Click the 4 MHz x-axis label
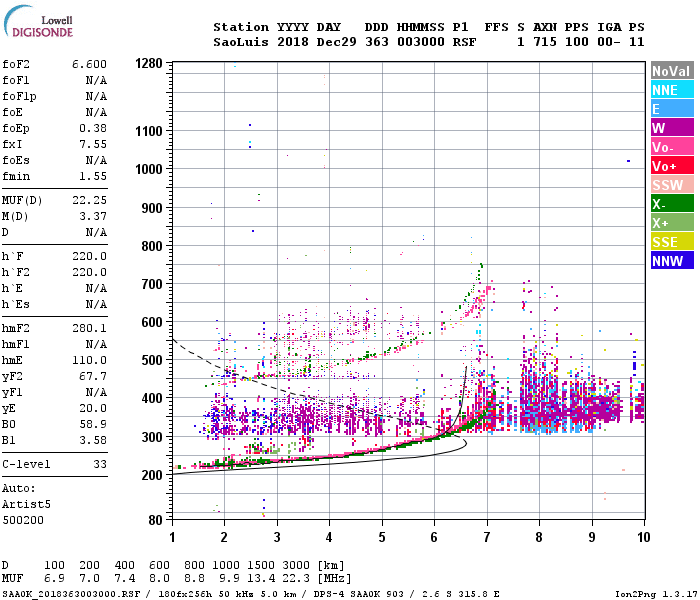Screen dimensions: 700x600 point(329,537)
